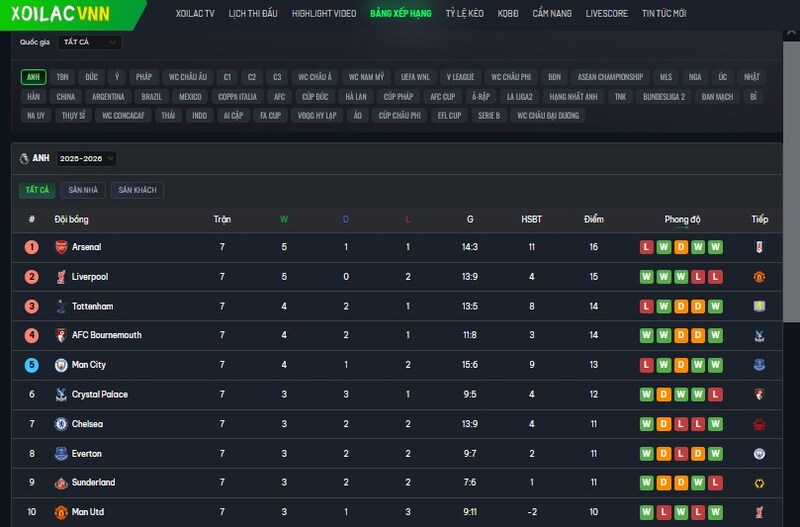Open the Quốc gia country dropdown
This screenshot has height=527, width=800.
(91, 42)
